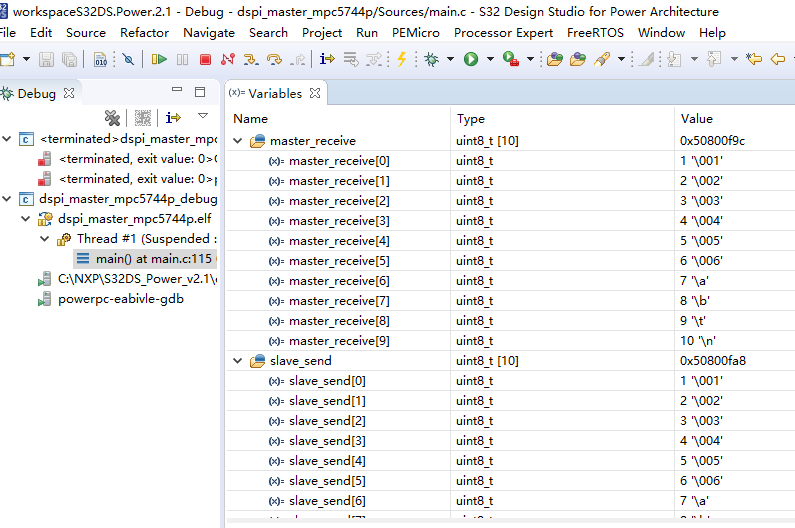This screenshot has width=795, height=528.
Task: Click the green Run button
Action: [x=471, y=59]
